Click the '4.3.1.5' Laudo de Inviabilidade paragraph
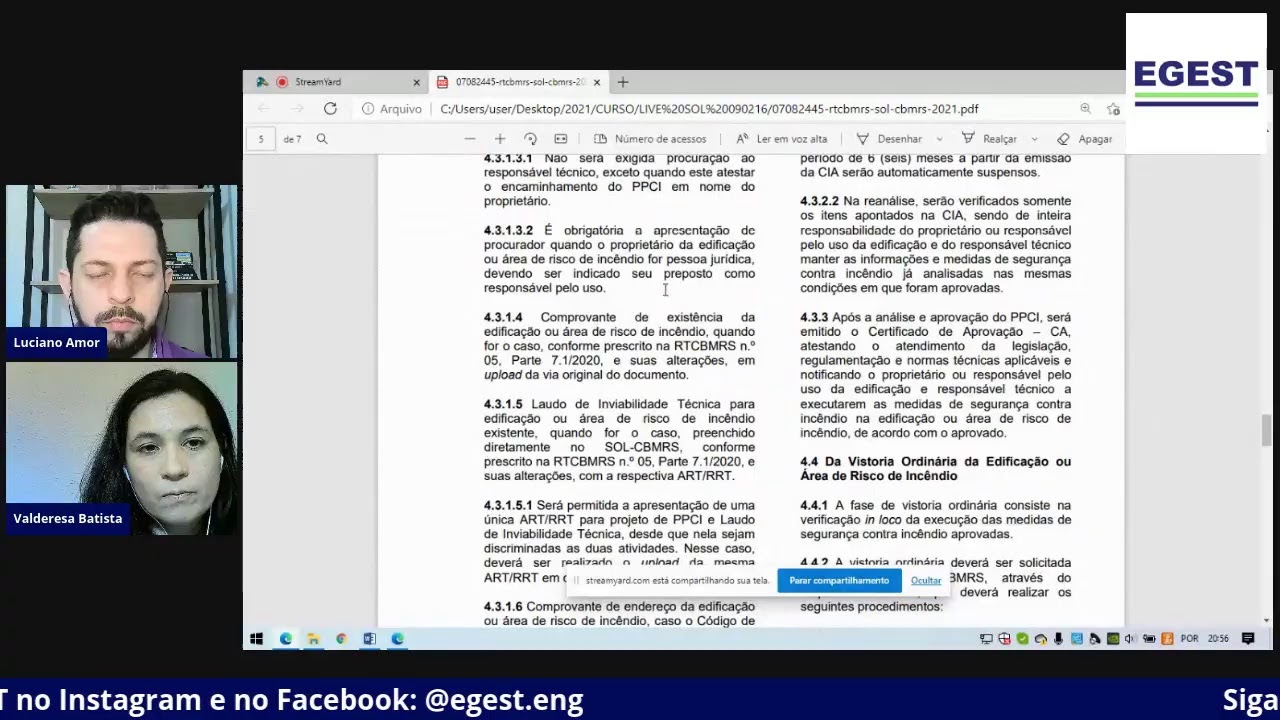Image resolution: width=1280 pixels, height=720 pixels. pos(619,440)
